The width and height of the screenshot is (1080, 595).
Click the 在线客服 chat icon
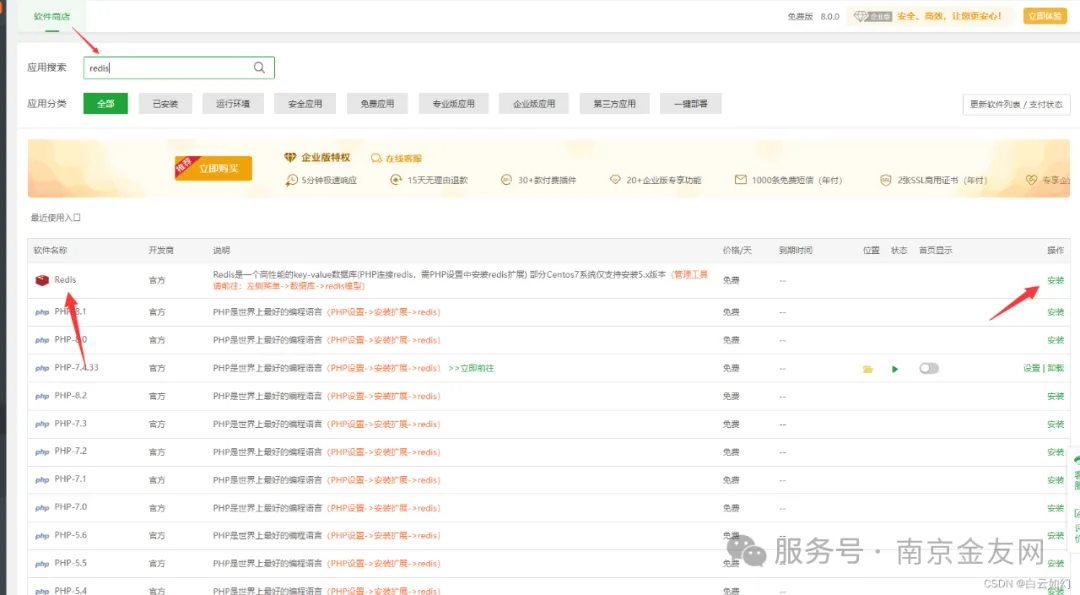pyautogui.click(x=376, y=158)
